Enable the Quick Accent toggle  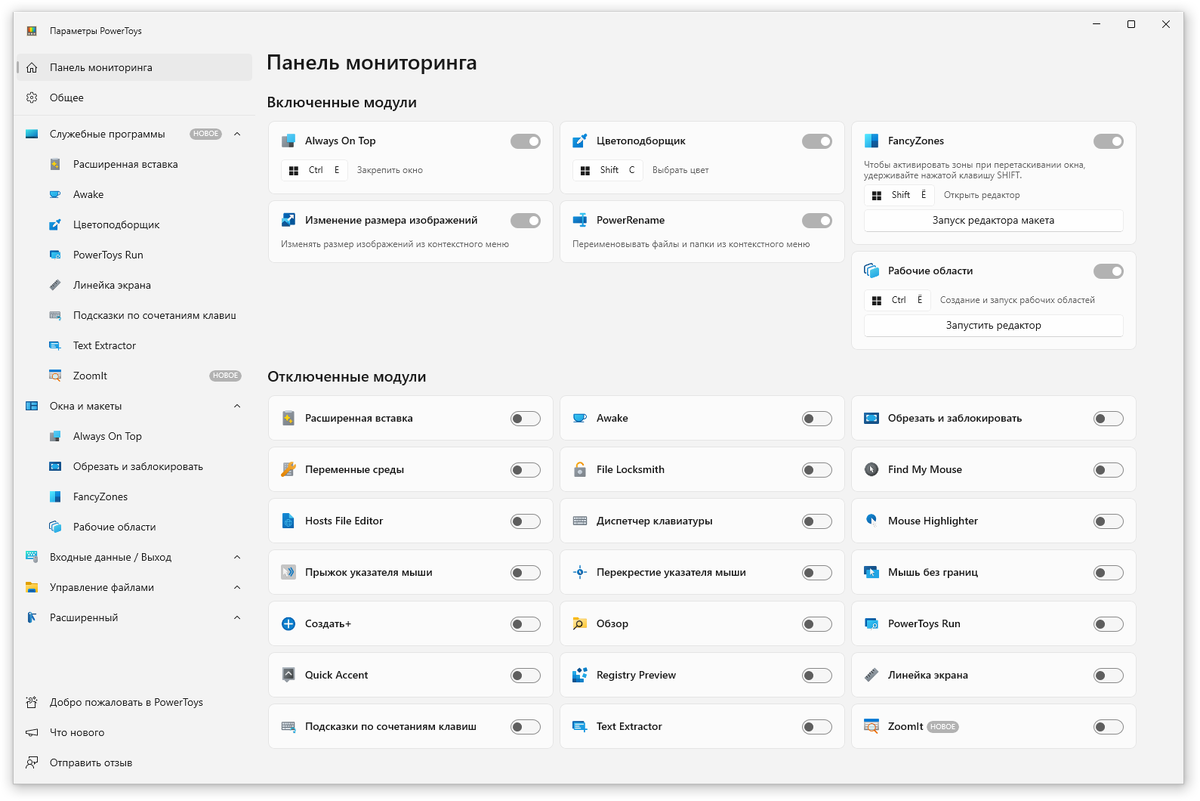click(525, 676)
